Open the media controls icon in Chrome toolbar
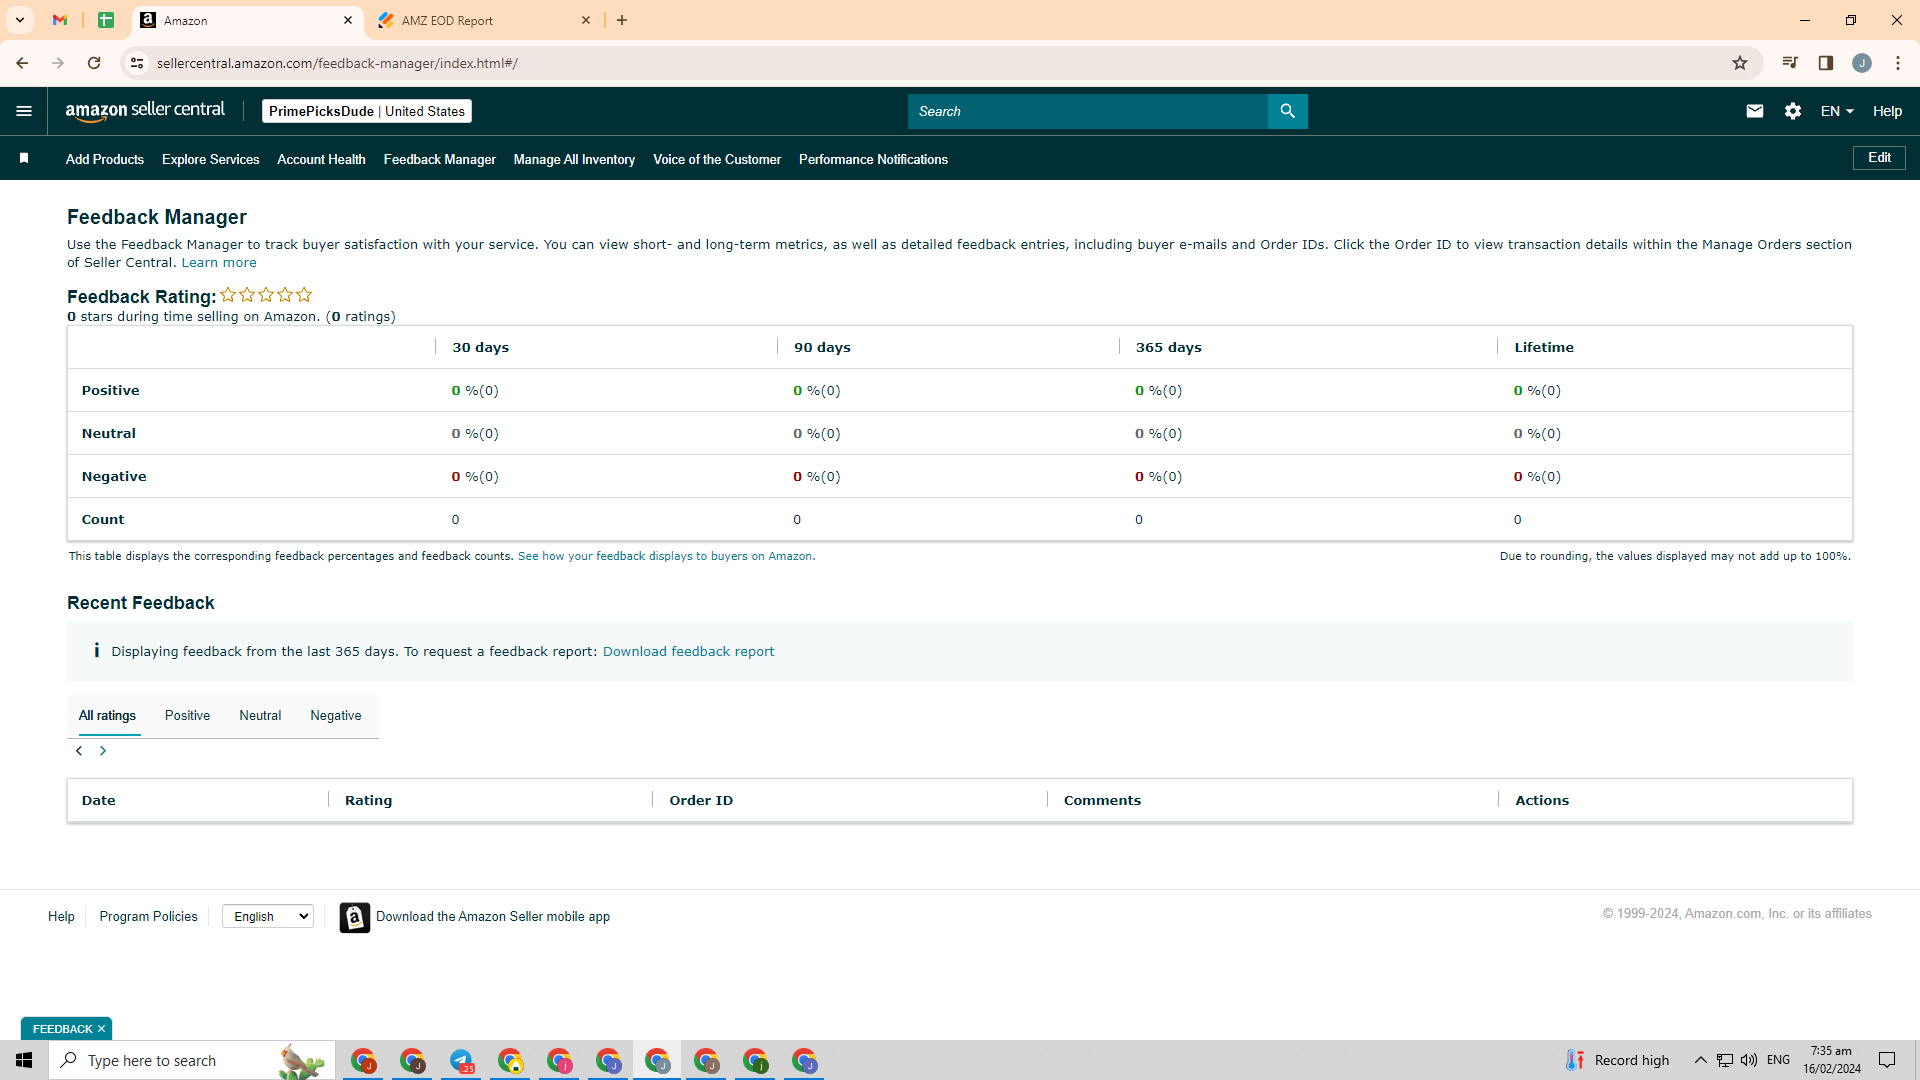This screenshot has height=1080, width=1920. point(1790,63)
